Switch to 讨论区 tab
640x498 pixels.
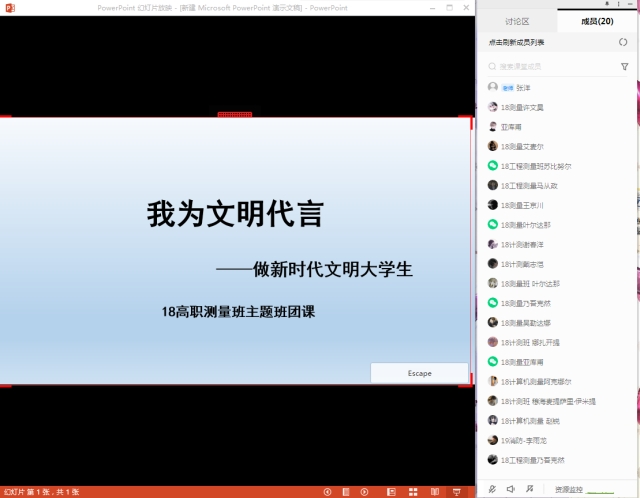tap(518, 21)
